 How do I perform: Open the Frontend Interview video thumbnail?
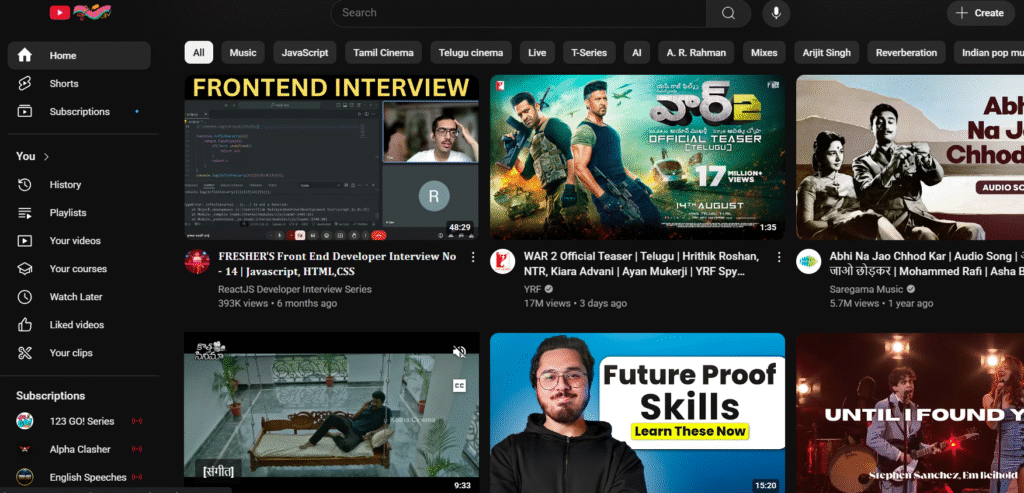[x=332, y=157]
